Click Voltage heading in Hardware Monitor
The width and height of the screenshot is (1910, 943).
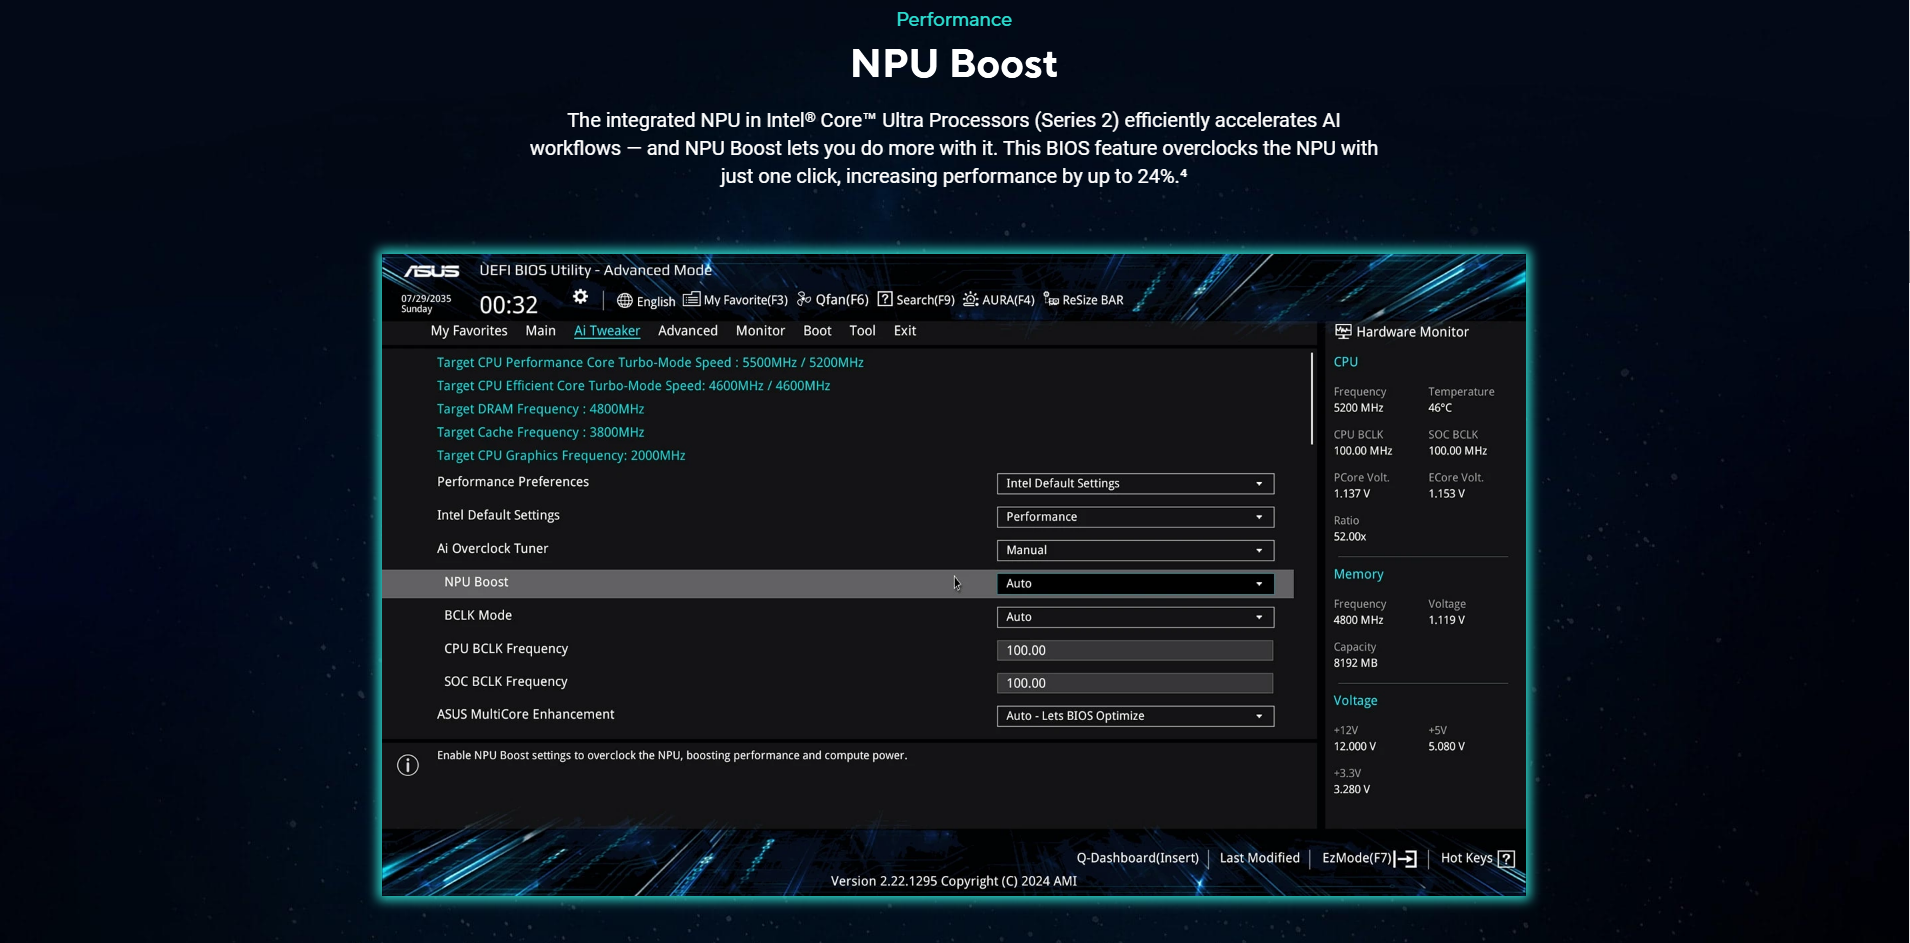pyautogui.click(x=1355, y=701)
